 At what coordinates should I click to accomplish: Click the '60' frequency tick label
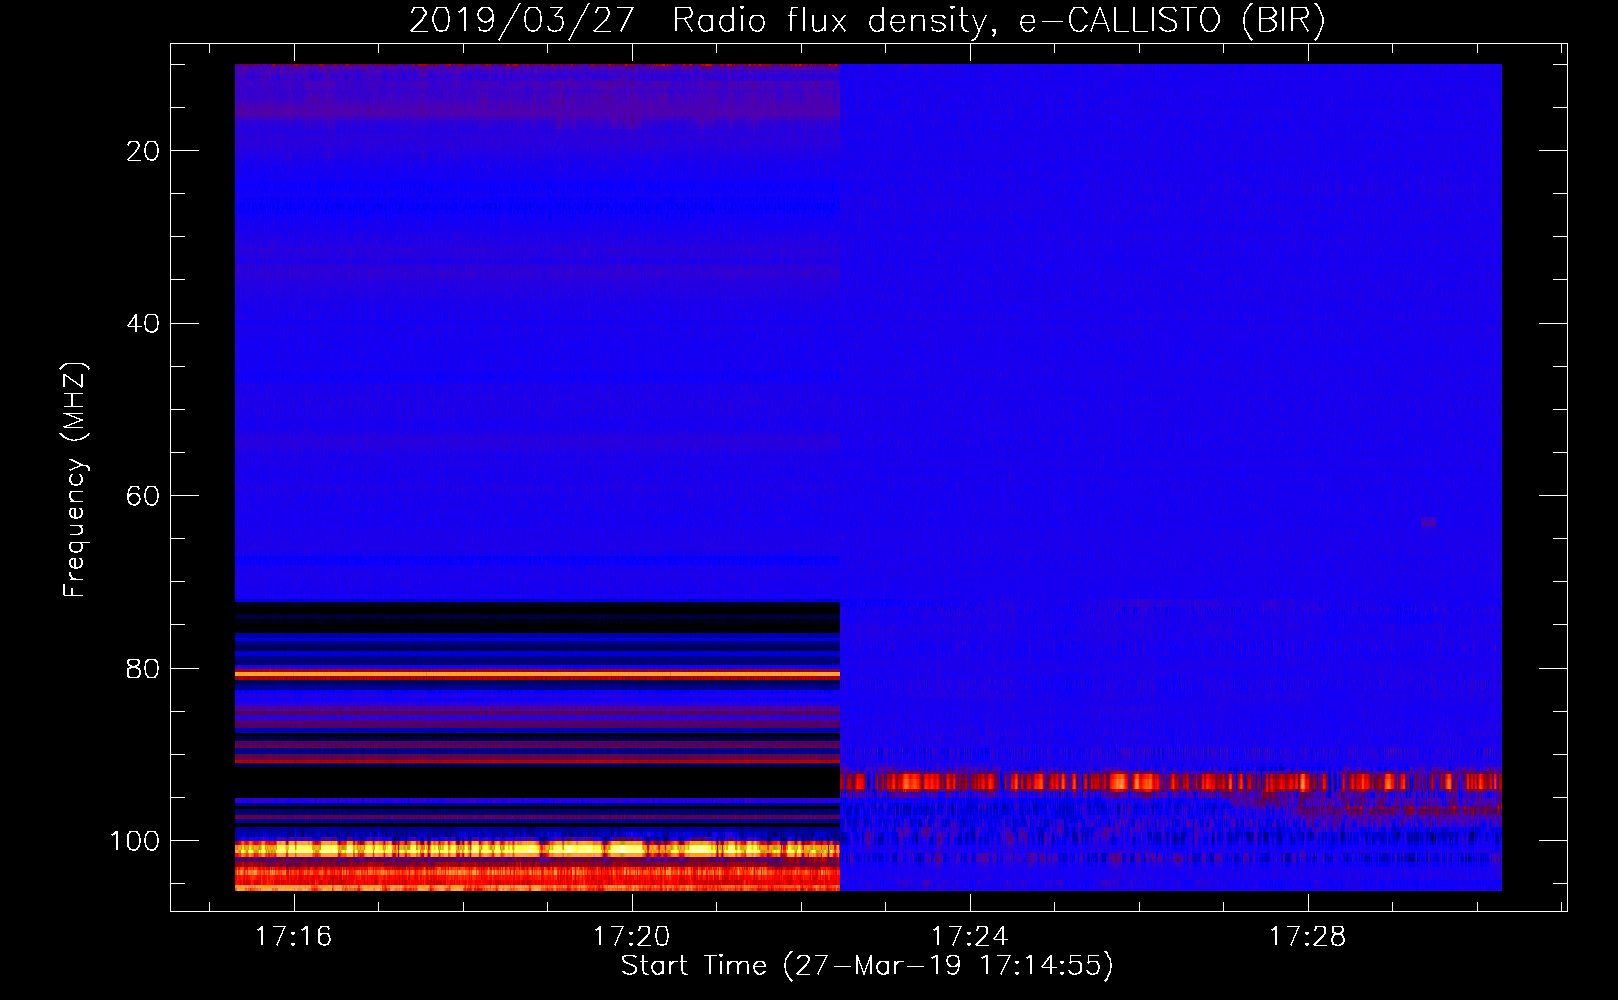click(x=143, y=496)
